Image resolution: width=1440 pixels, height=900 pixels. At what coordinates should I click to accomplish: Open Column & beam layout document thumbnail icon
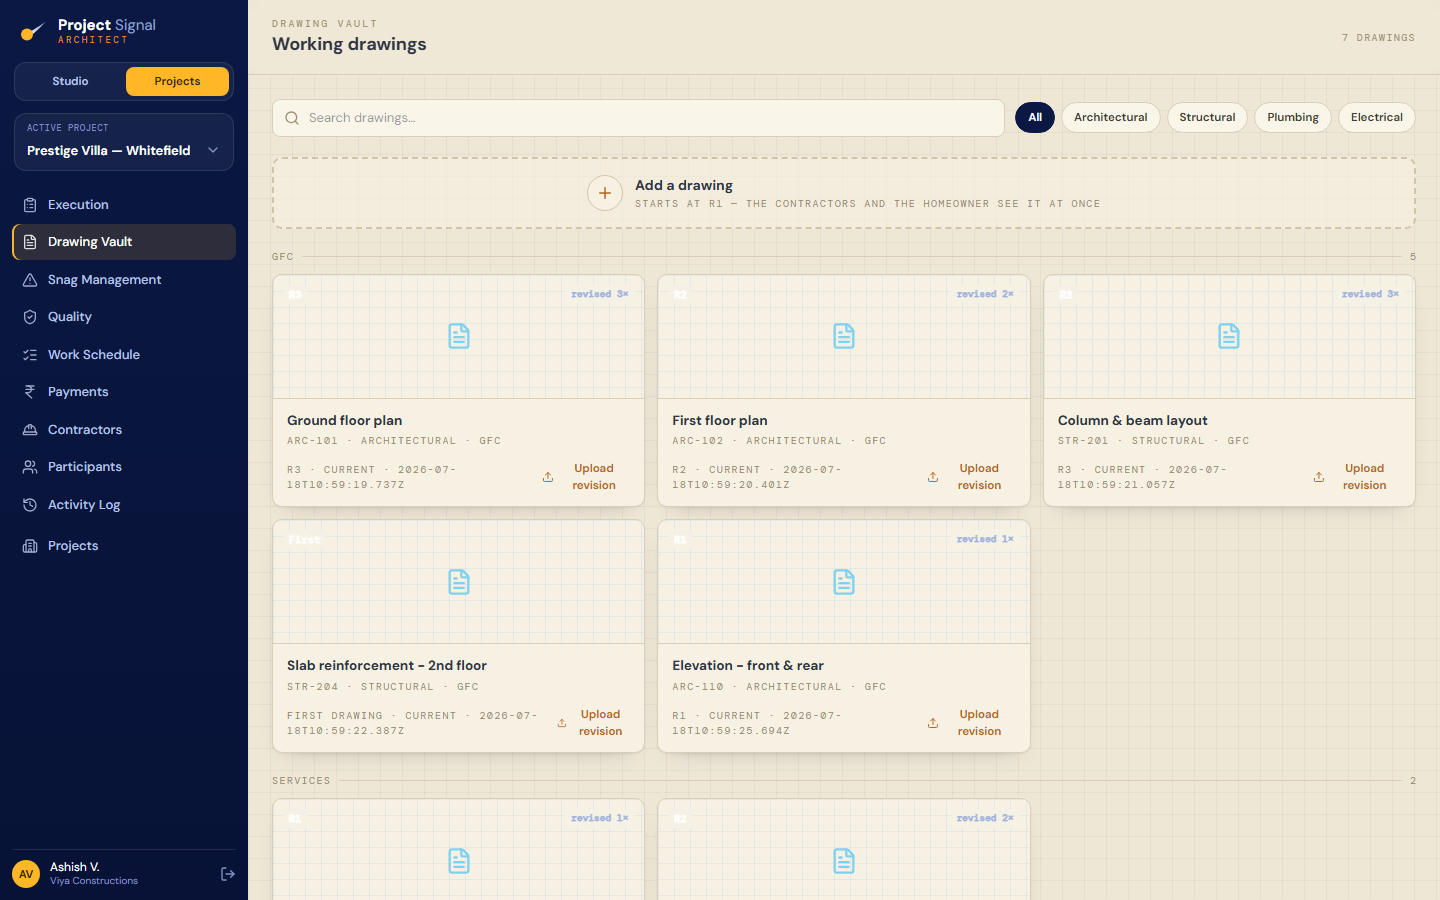[1229, 336]
